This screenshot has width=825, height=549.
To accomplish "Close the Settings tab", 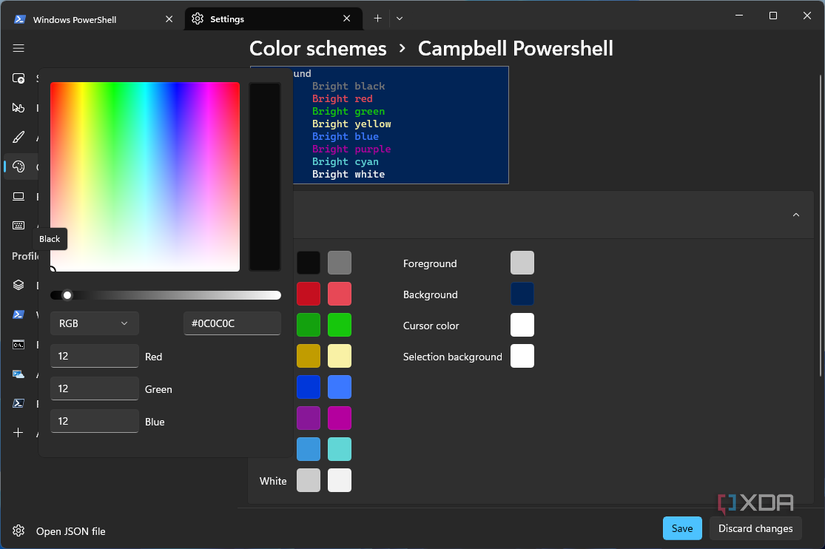I will tap(347, 18).
